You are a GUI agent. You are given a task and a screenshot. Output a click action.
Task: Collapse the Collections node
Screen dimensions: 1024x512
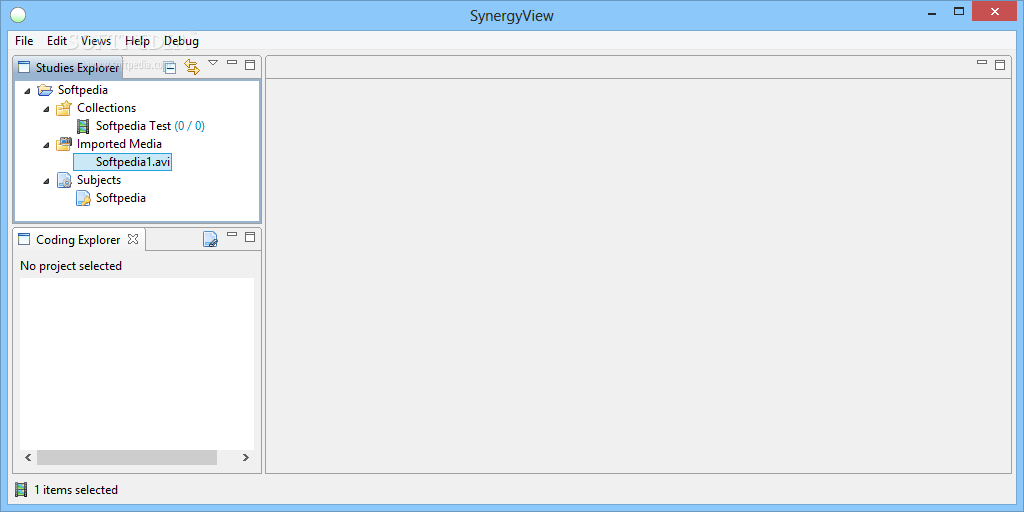coord(46,108)
